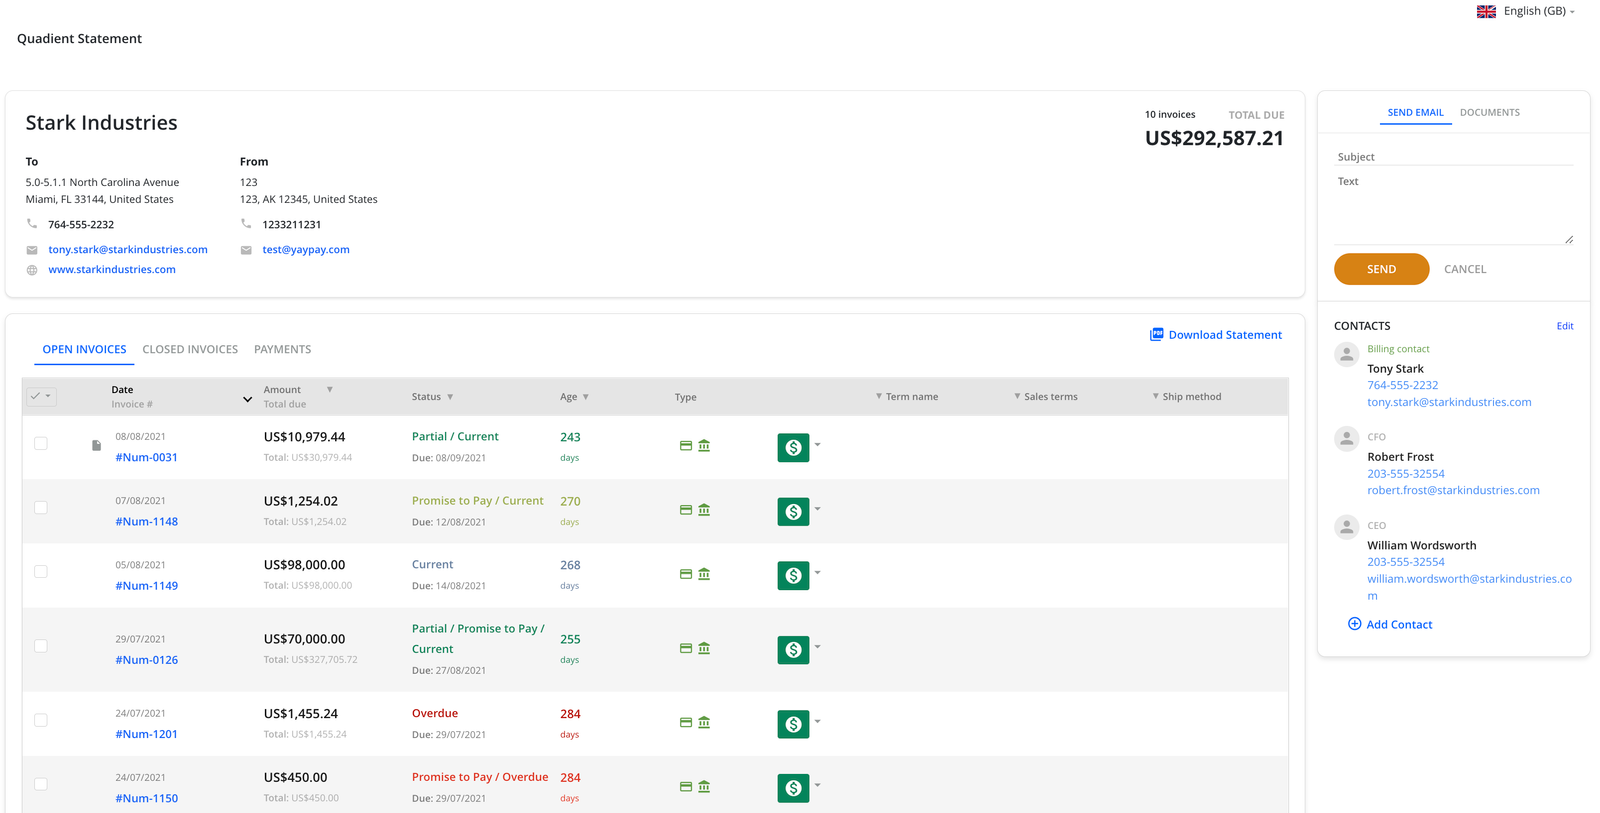Tick the checkbox for invoice #Num-1148
Screen dimensions: 1600x813
coord(41,507)
